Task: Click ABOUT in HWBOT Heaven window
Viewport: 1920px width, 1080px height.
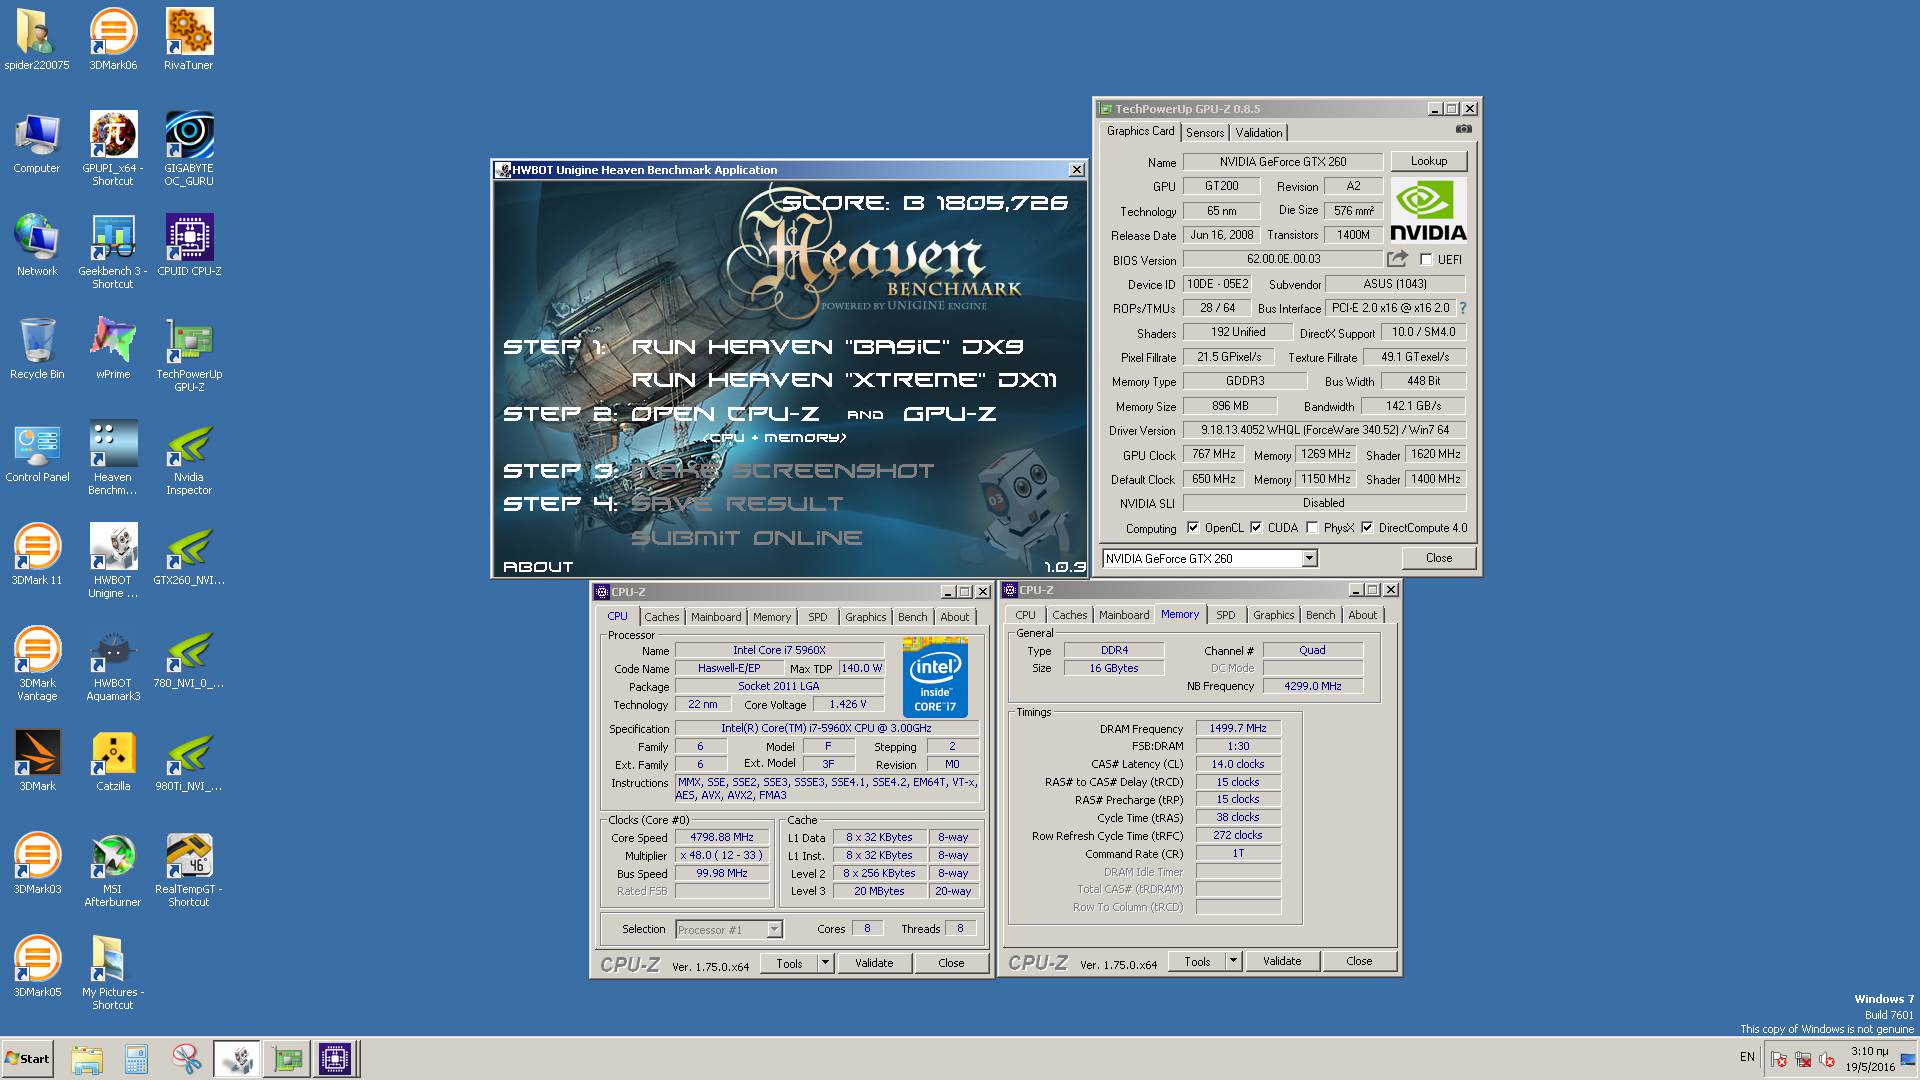Action: [x=538, y=566]
